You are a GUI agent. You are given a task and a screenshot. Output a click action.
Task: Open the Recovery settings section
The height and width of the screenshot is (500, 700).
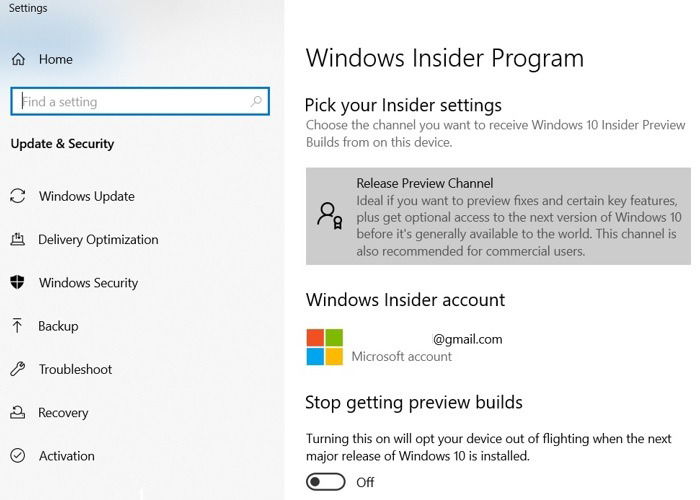[x=63, y=412]
